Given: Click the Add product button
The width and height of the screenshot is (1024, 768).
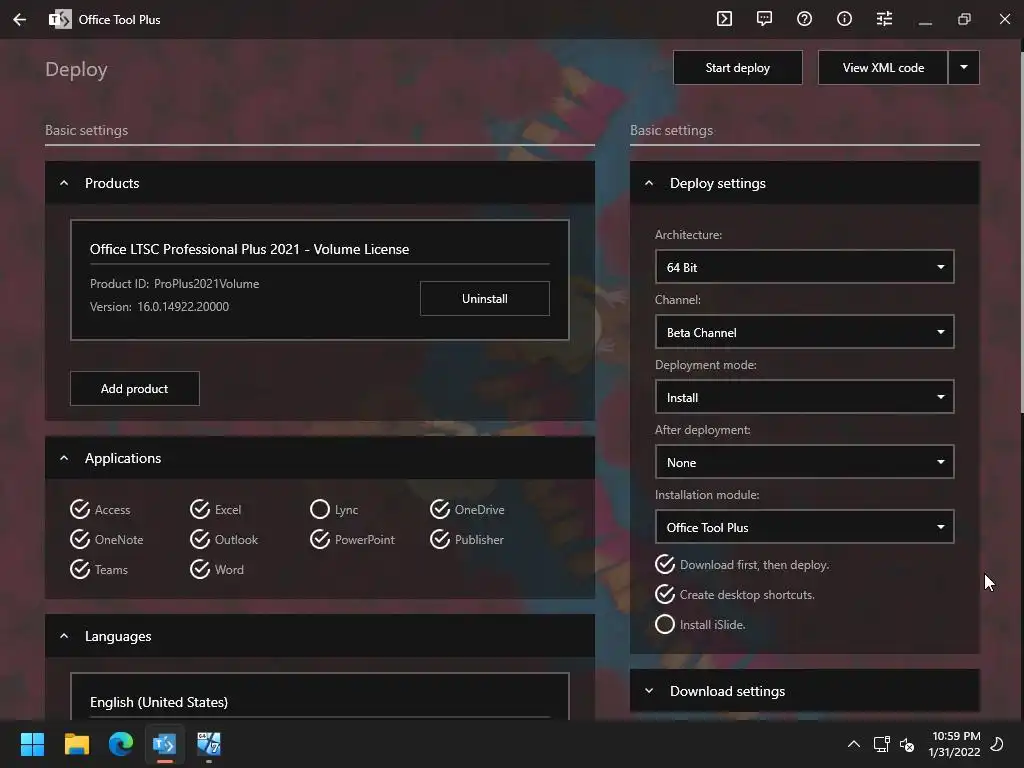Looking at the screenshot, I should (135, 389).
